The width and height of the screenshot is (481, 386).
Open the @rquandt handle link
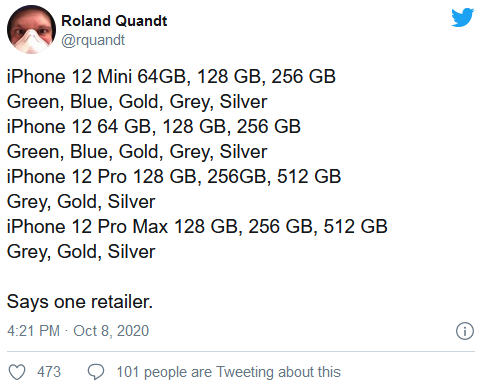click(x=93, y=40)
